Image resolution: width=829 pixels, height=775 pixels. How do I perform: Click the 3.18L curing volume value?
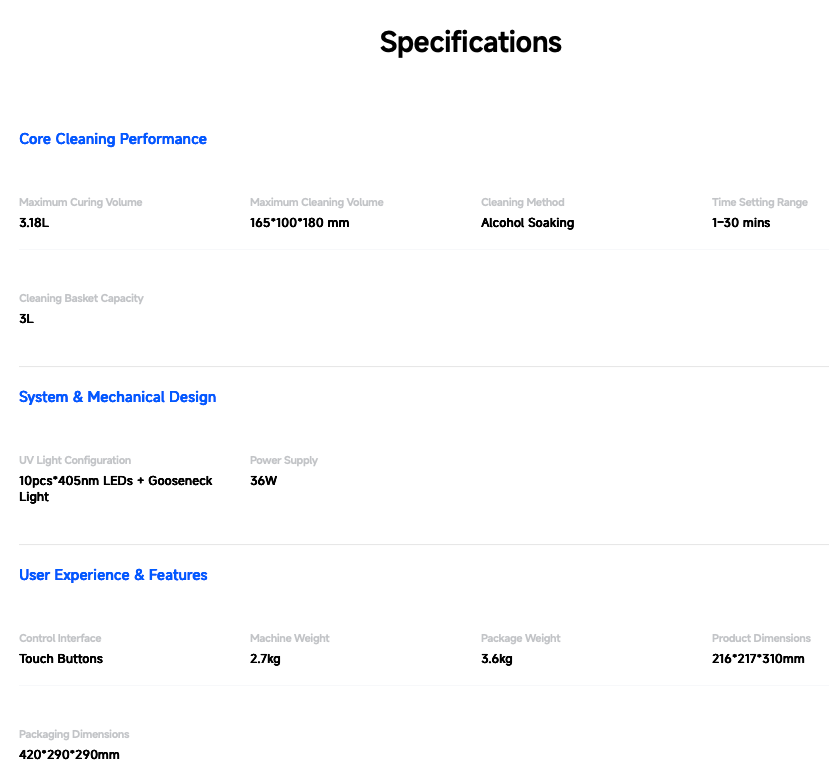click(x=34, y=223)
